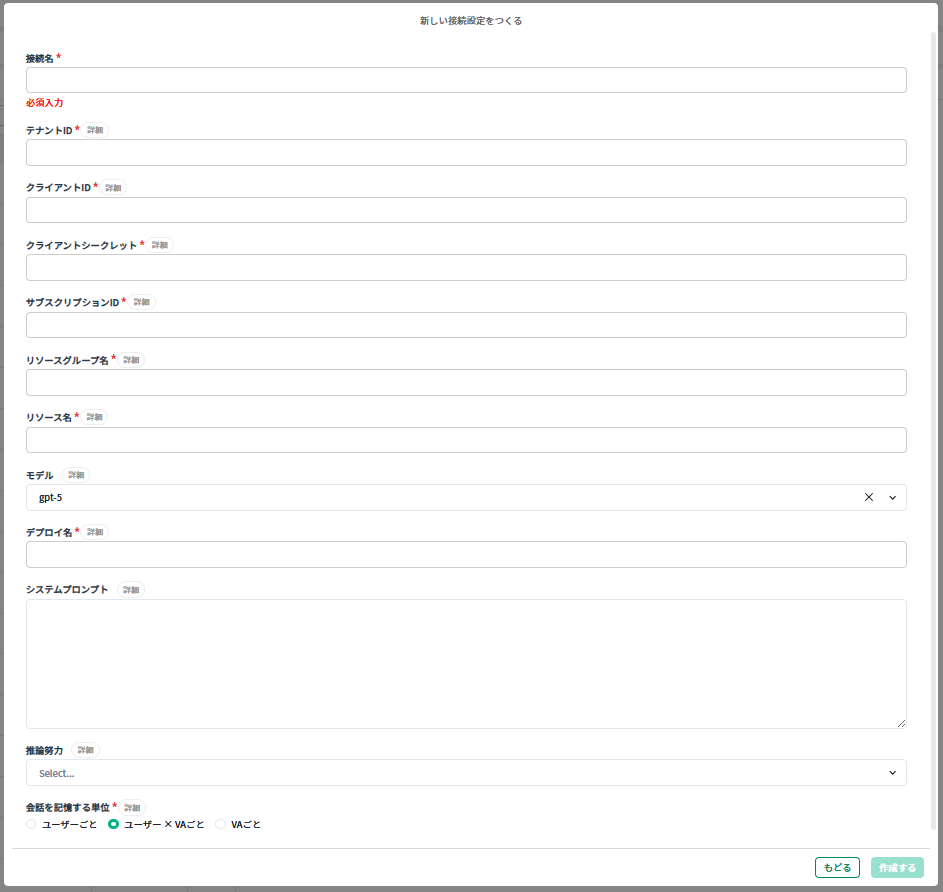Click the もどる button

pyautogui.click(x=837, y=868)
